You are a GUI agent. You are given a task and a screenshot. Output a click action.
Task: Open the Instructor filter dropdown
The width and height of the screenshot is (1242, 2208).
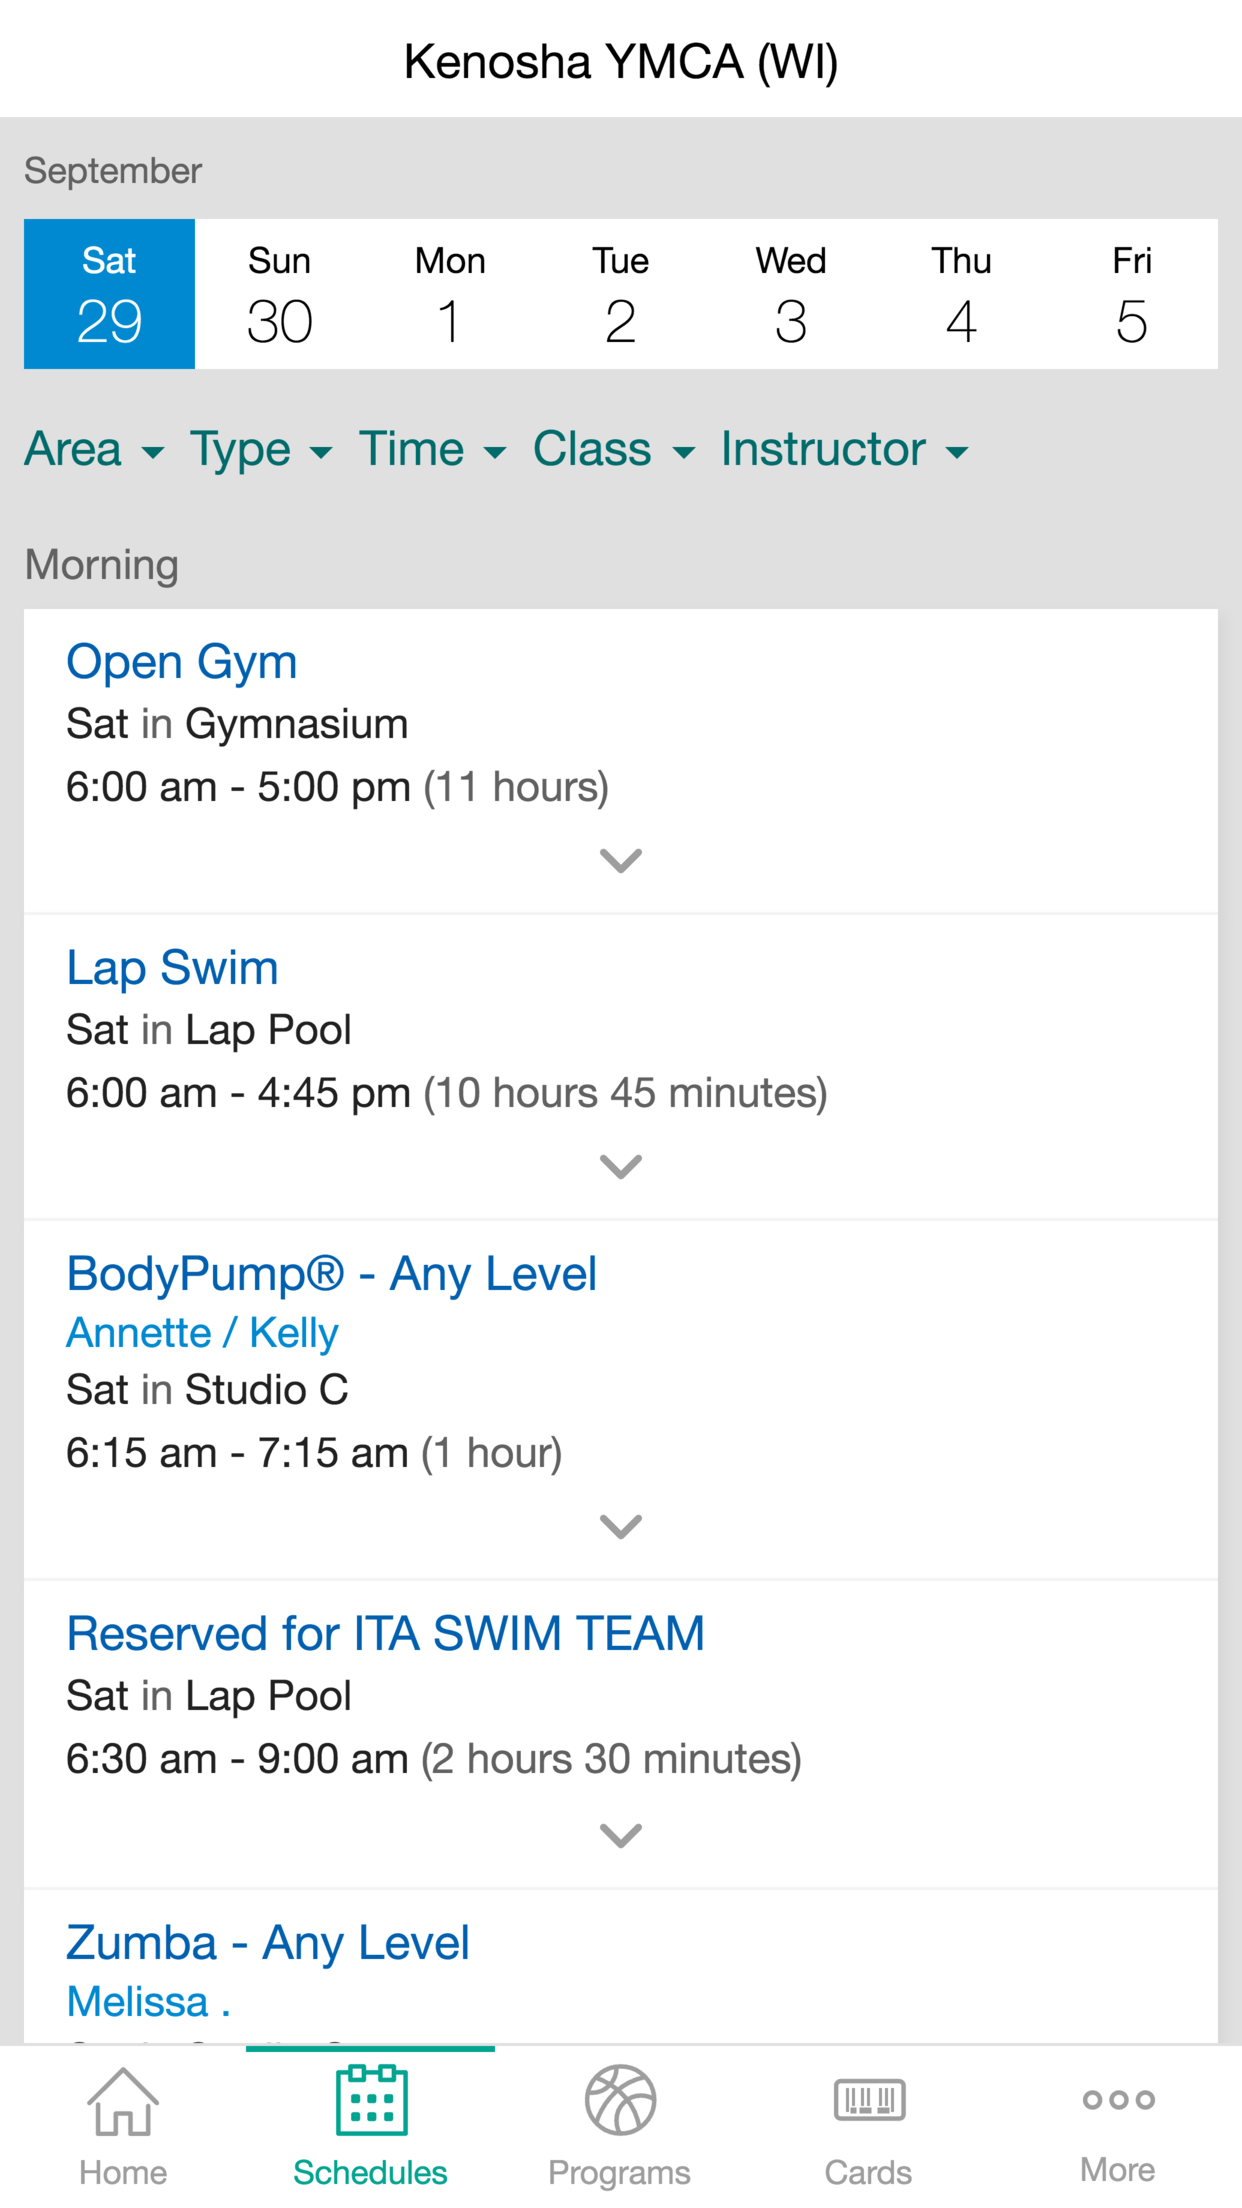point(845,449)
